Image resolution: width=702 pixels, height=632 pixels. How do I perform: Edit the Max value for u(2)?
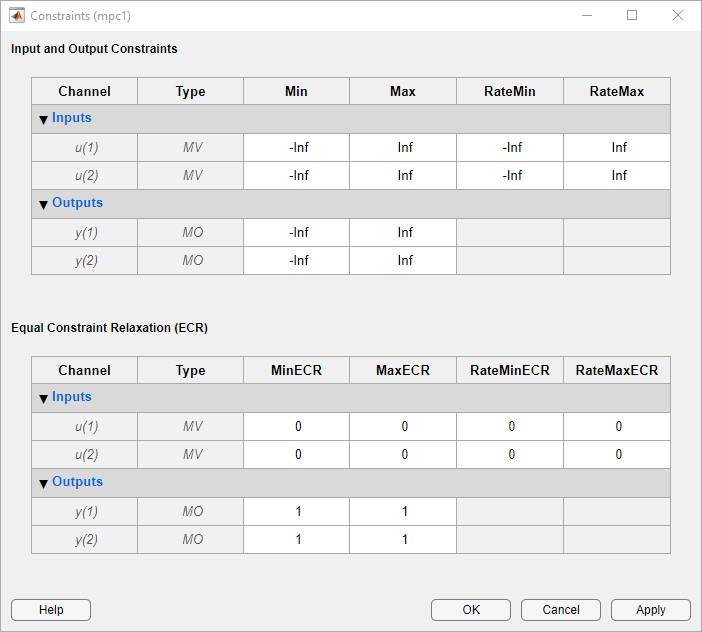403,175
